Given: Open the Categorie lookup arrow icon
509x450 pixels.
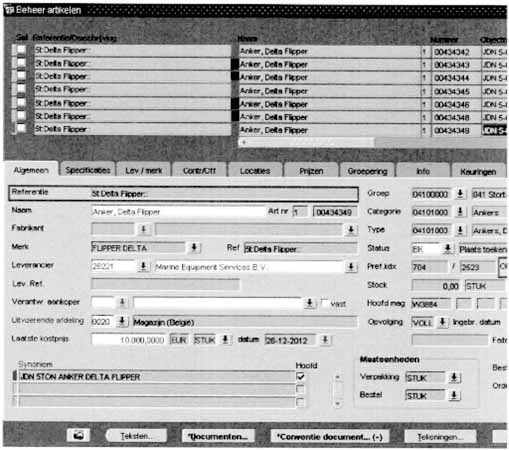Looking at the screenshot, I should 460,212.
